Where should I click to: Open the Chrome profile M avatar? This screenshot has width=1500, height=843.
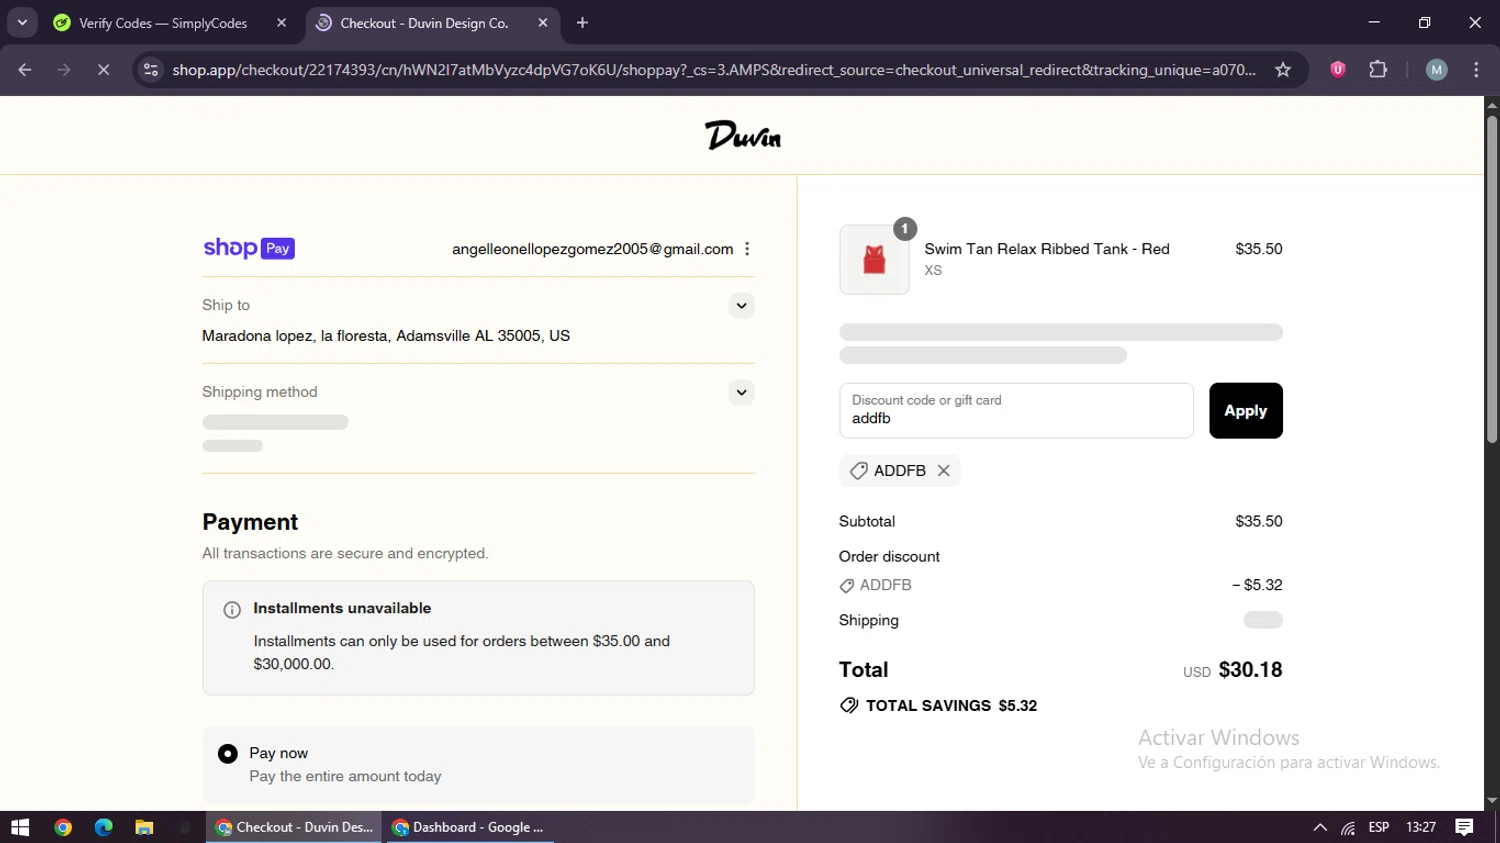(1436, 69)
